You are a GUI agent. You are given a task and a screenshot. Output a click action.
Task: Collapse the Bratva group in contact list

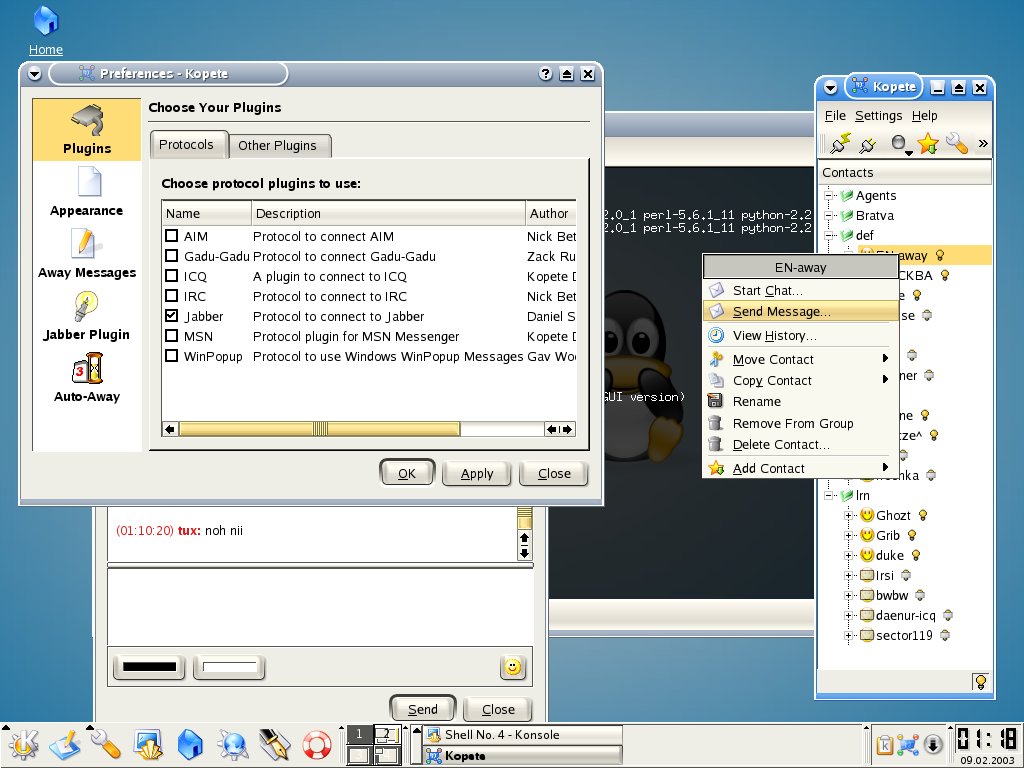pos(829,215)
